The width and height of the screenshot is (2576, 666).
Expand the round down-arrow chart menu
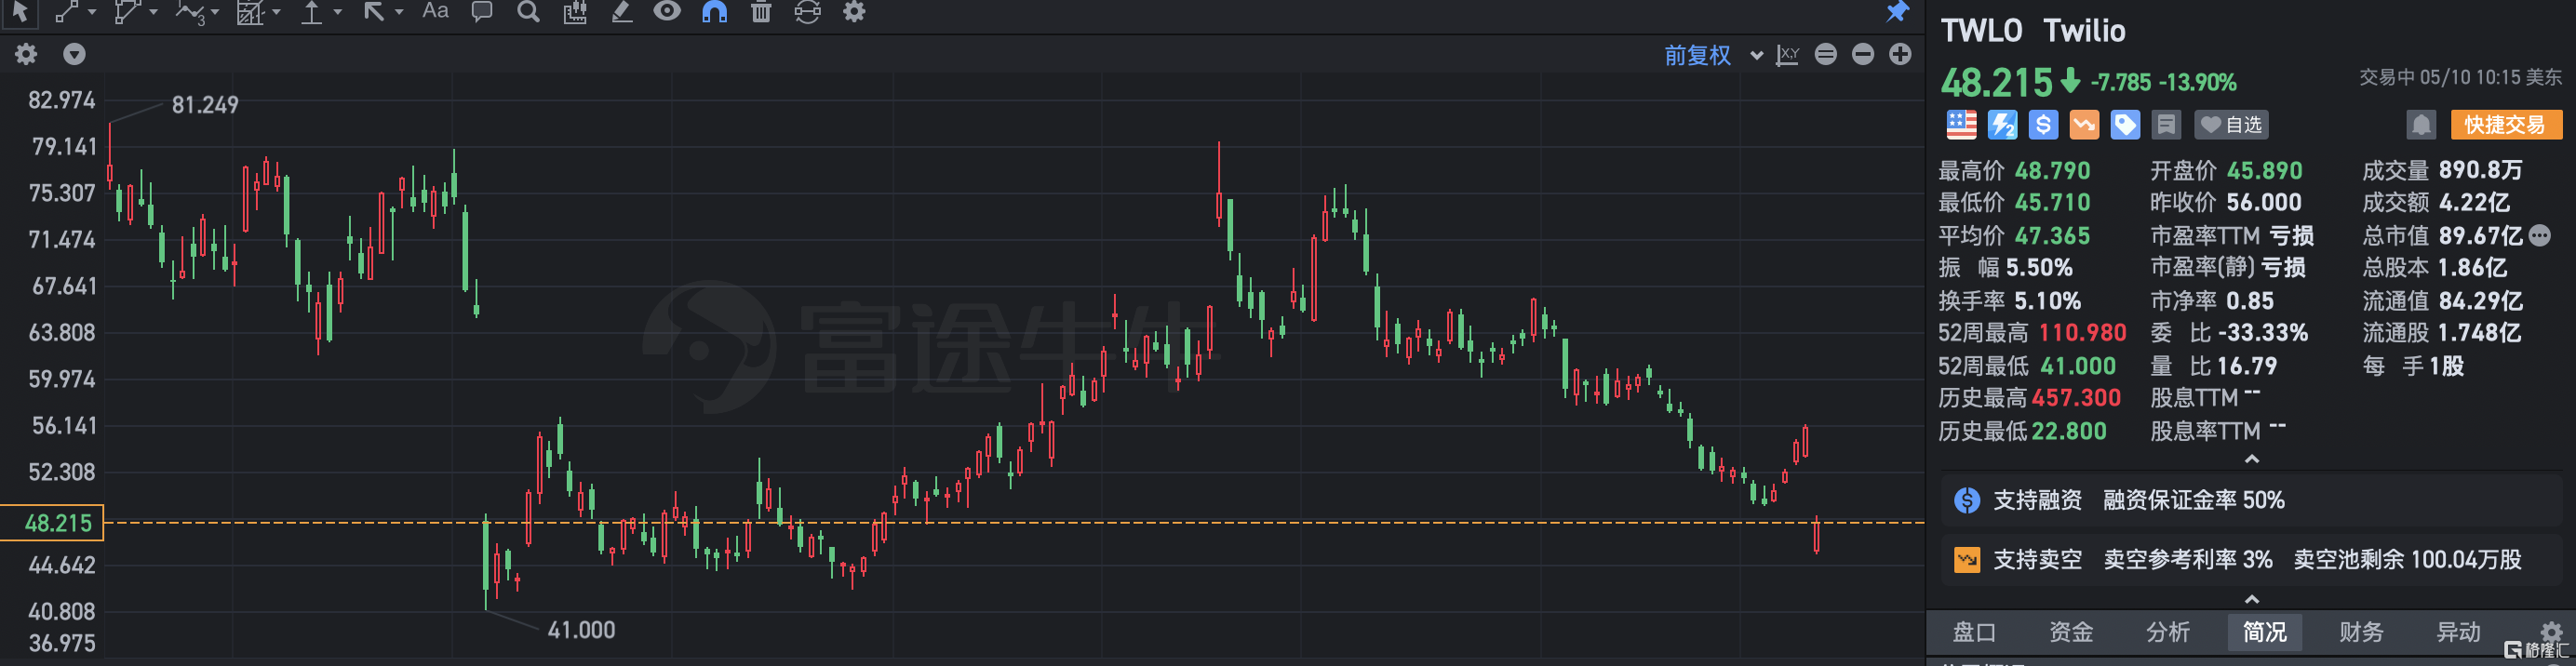click(x=74, y=54)
